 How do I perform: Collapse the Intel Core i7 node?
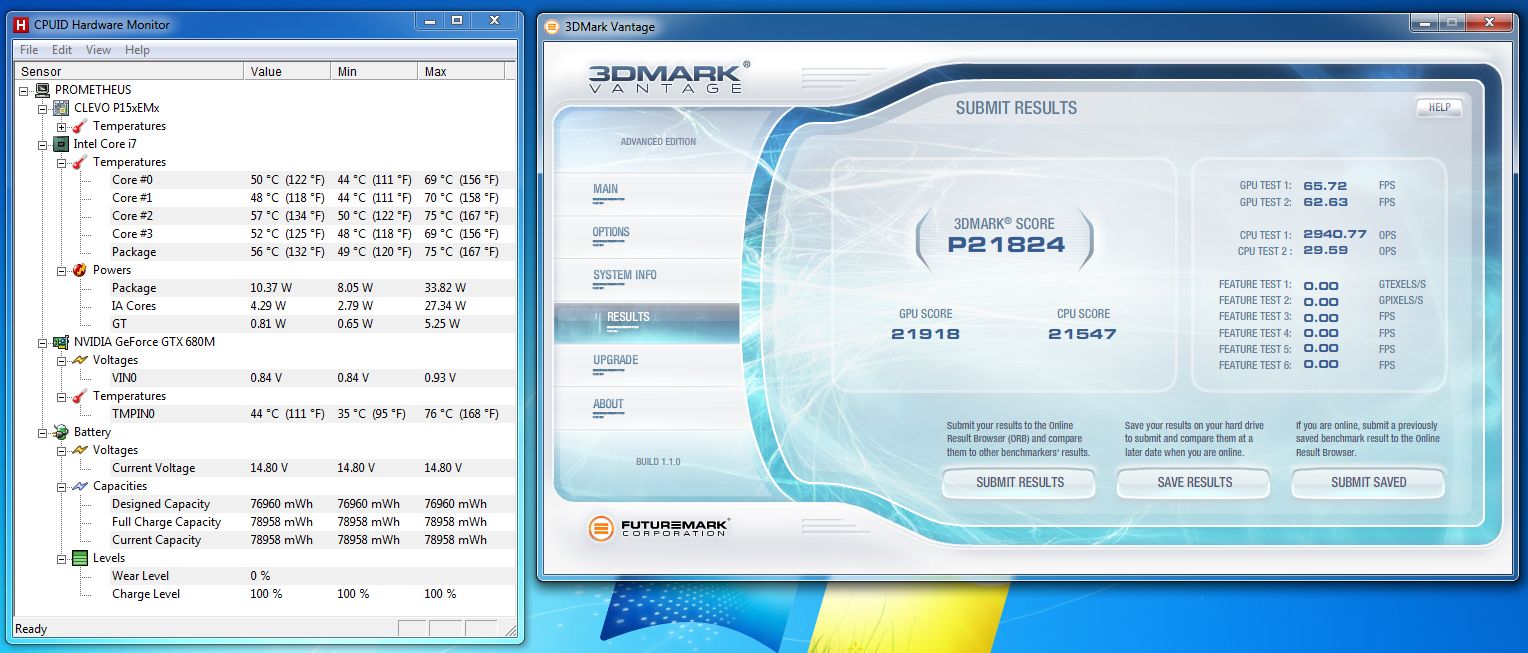tap(43, 144)
